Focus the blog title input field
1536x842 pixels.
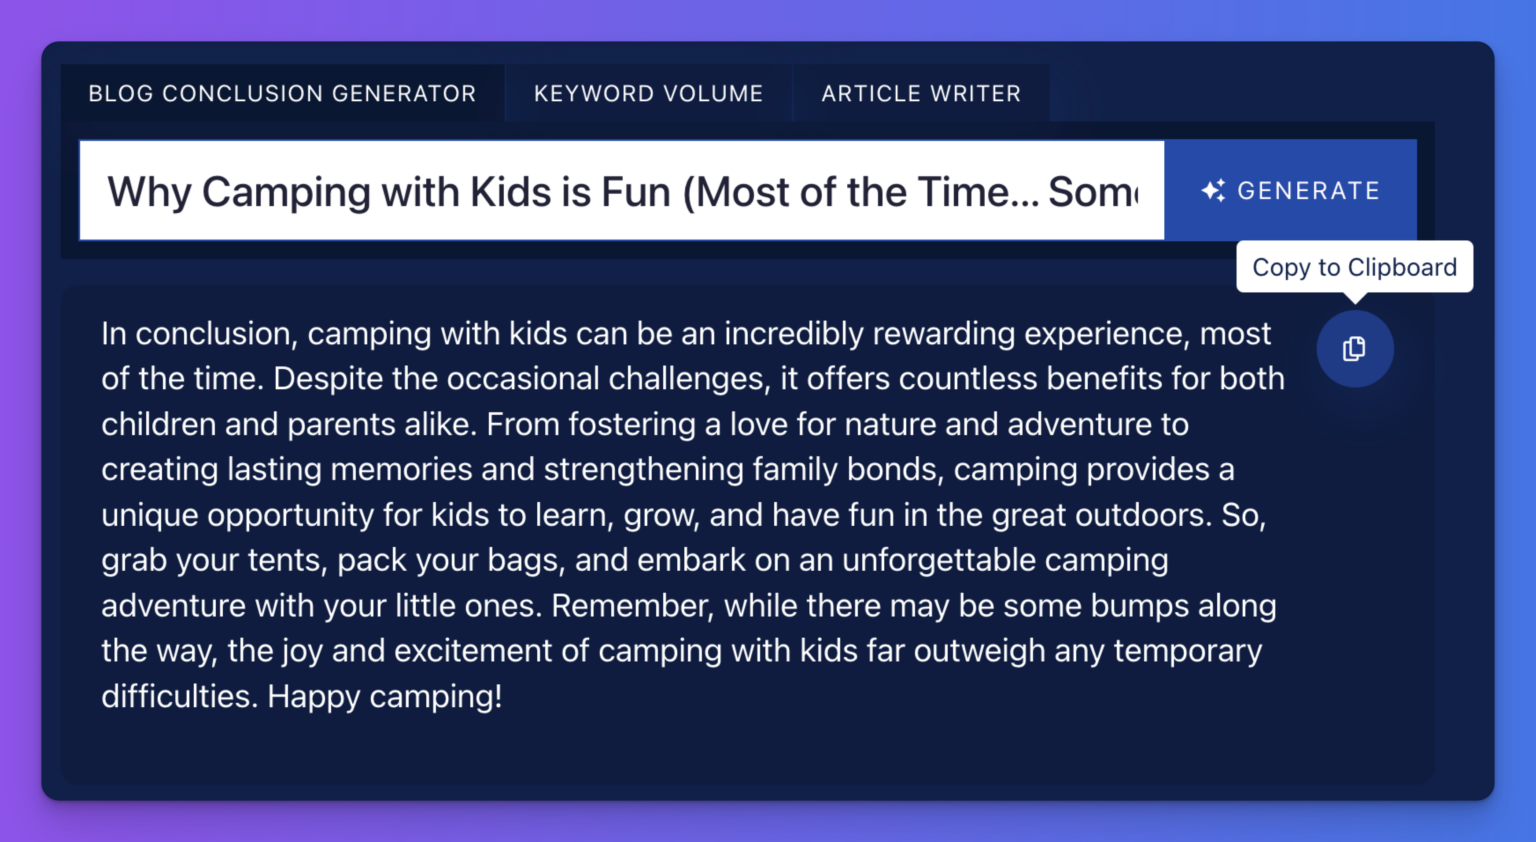tap(620, 191)
